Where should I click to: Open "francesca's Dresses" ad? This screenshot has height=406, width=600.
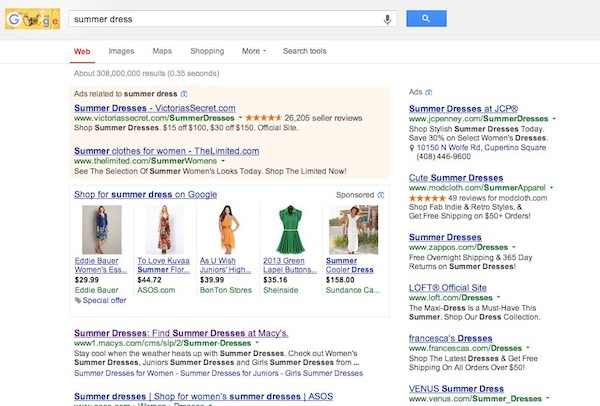(x=450, y=338)
